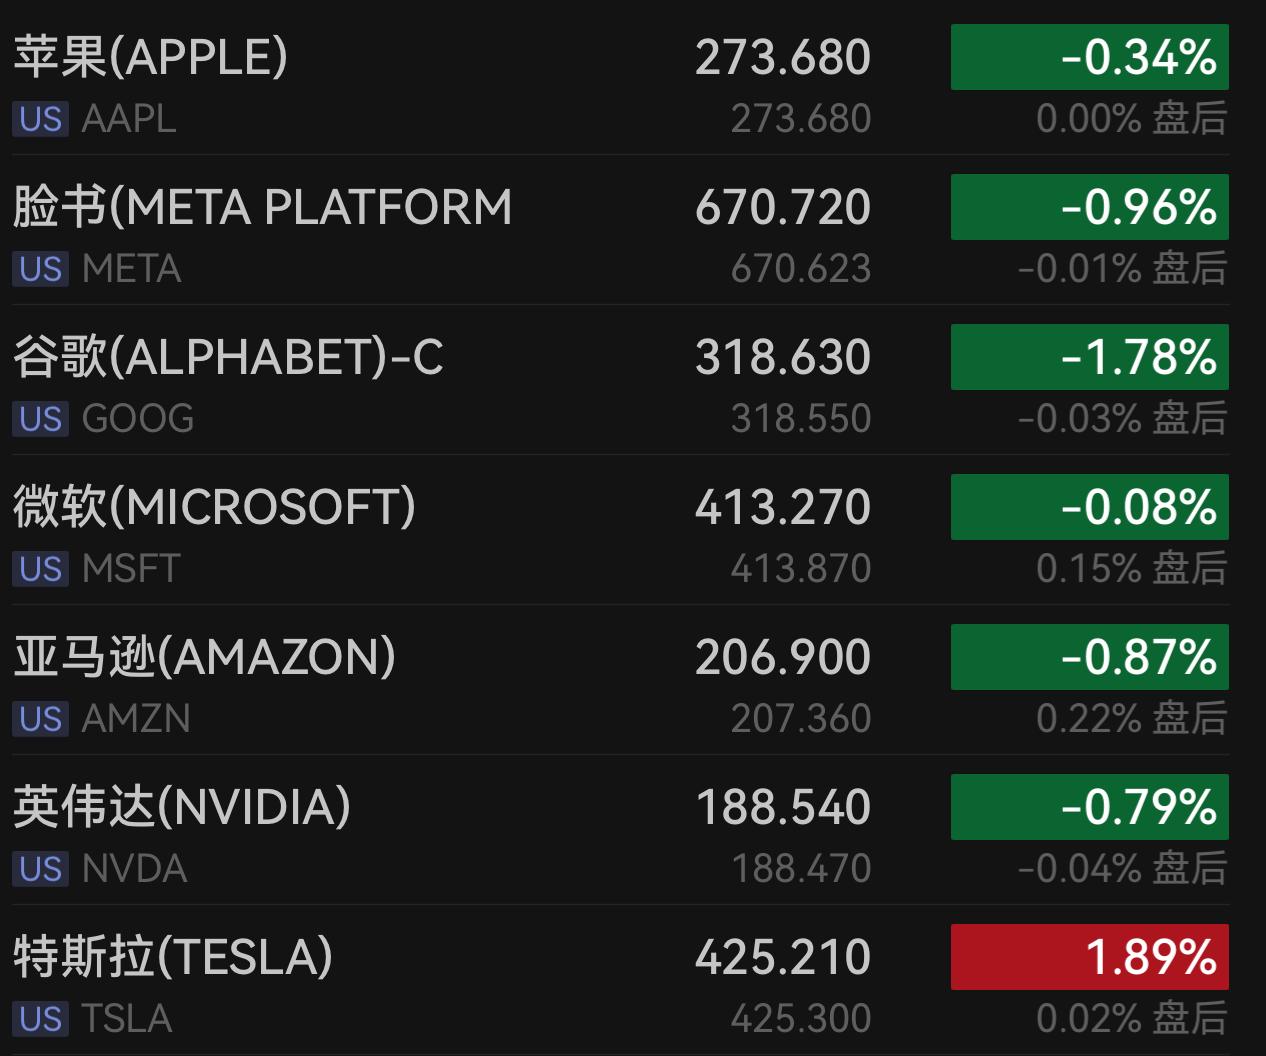Click the US market badge beside AMZN

point(40,719)
